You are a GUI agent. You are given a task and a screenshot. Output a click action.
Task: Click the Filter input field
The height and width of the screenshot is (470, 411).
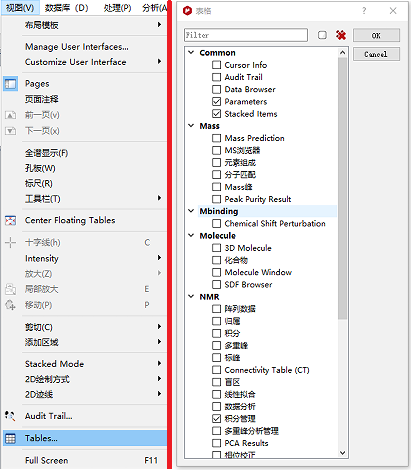[x=246, y=35]
